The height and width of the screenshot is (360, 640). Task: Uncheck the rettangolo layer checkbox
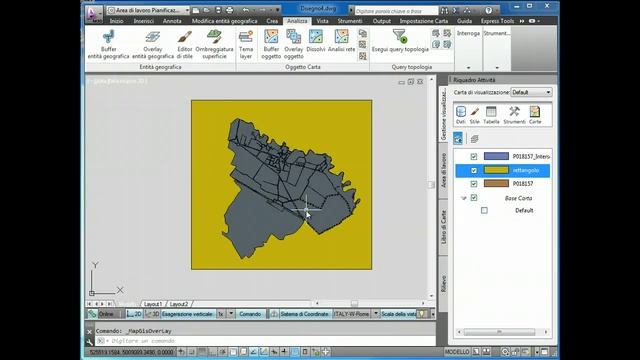pyautogui.click(x=473, y=170)
